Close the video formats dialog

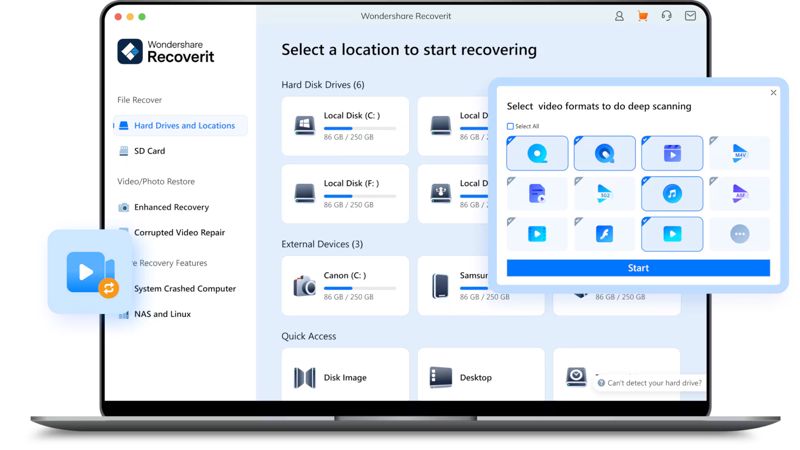(x=773, y=92)
